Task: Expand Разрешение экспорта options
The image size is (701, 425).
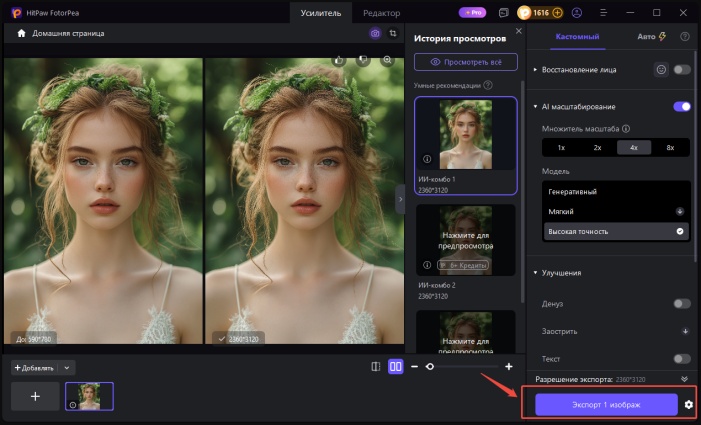Action: point(684,379)
